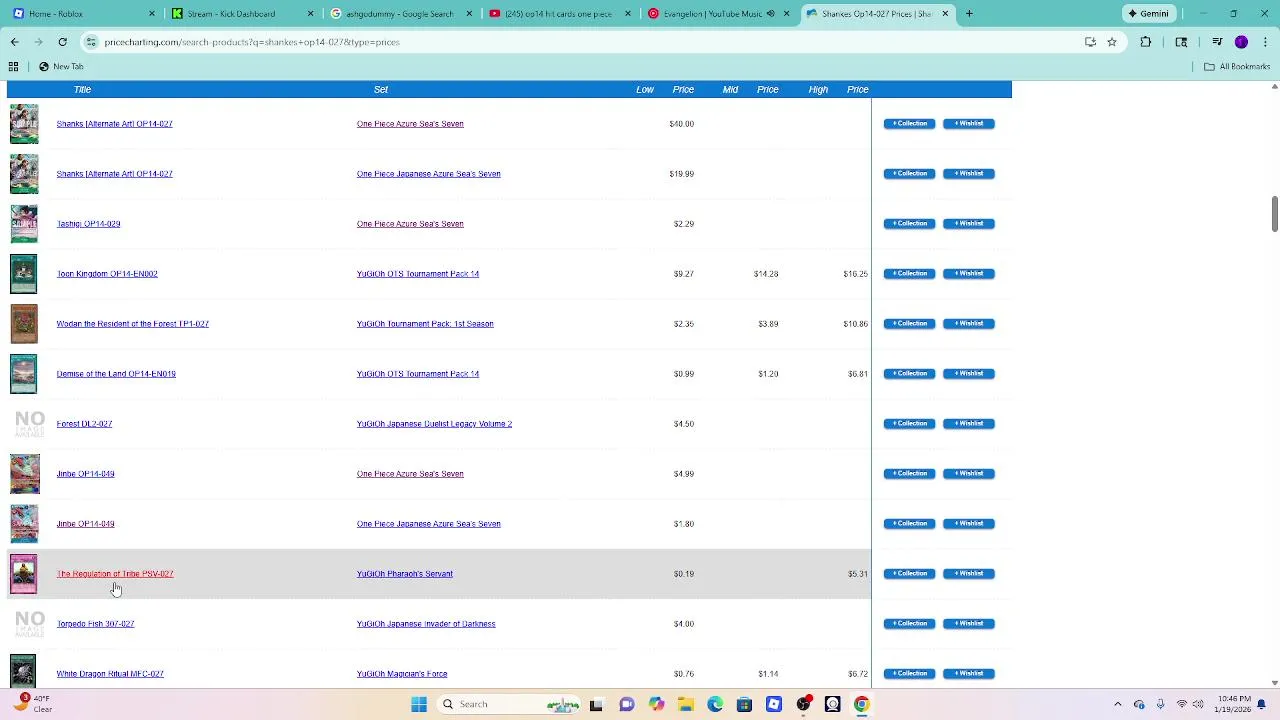The height and width of the screenshot is (720, 1280).
Task: Click the taskbar Search box
Action: point(510,704)
